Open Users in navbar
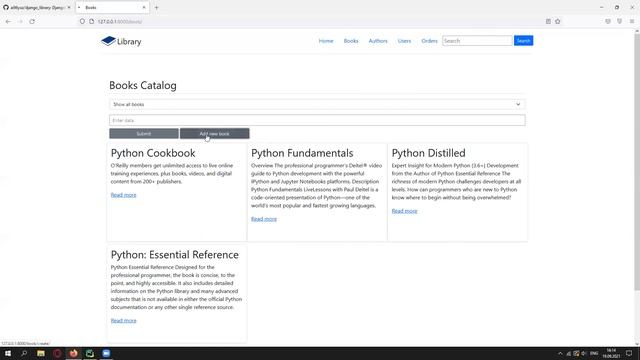This screenshot has width=640, height=360. coord(404,41)
